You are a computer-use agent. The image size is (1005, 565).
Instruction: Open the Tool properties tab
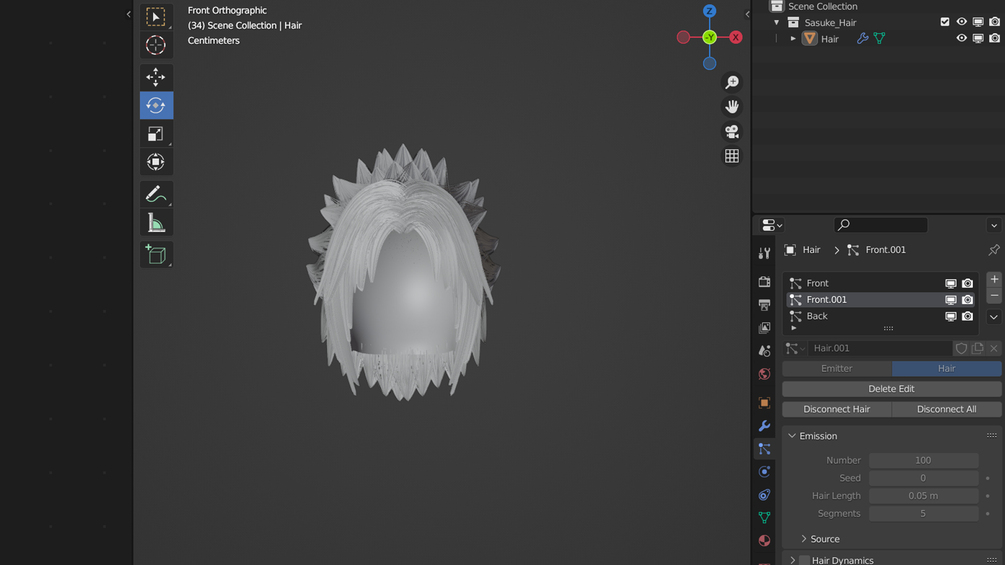[x=764, y=253]
